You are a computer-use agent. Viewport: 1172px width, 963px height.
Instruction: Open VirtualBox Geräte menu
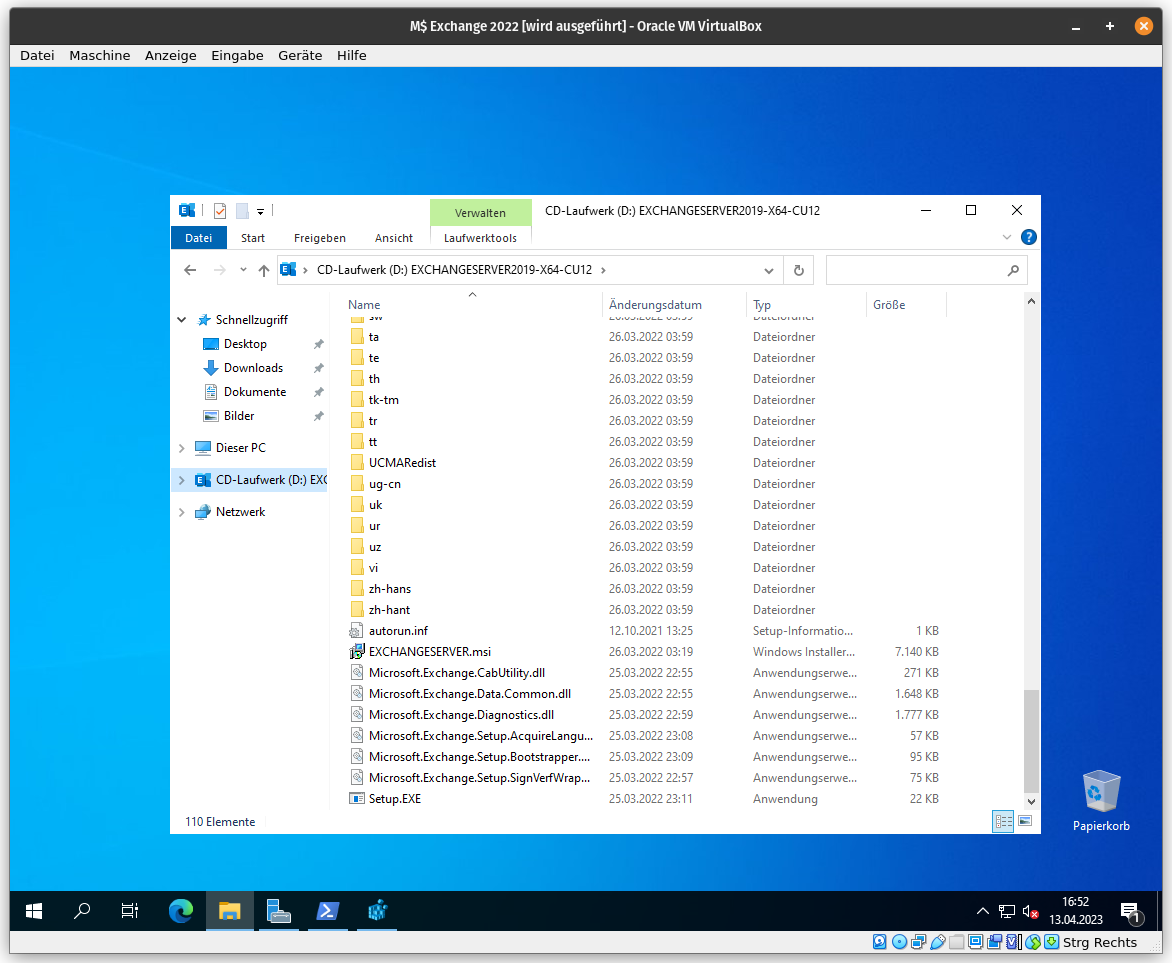pos(300,55)
